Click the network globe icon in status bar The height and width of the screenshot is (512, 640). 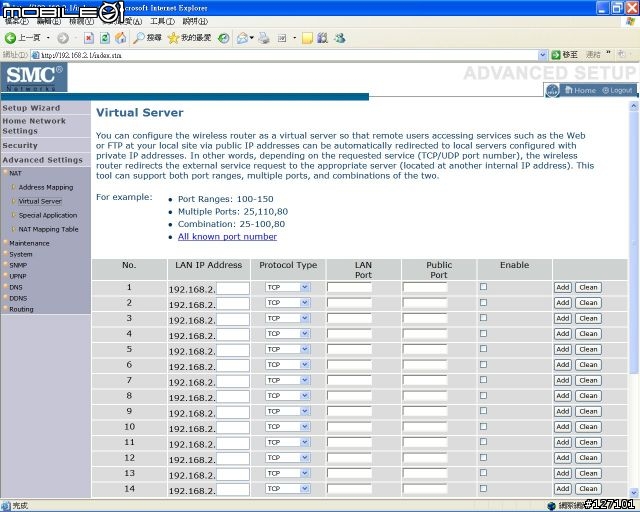551,506
